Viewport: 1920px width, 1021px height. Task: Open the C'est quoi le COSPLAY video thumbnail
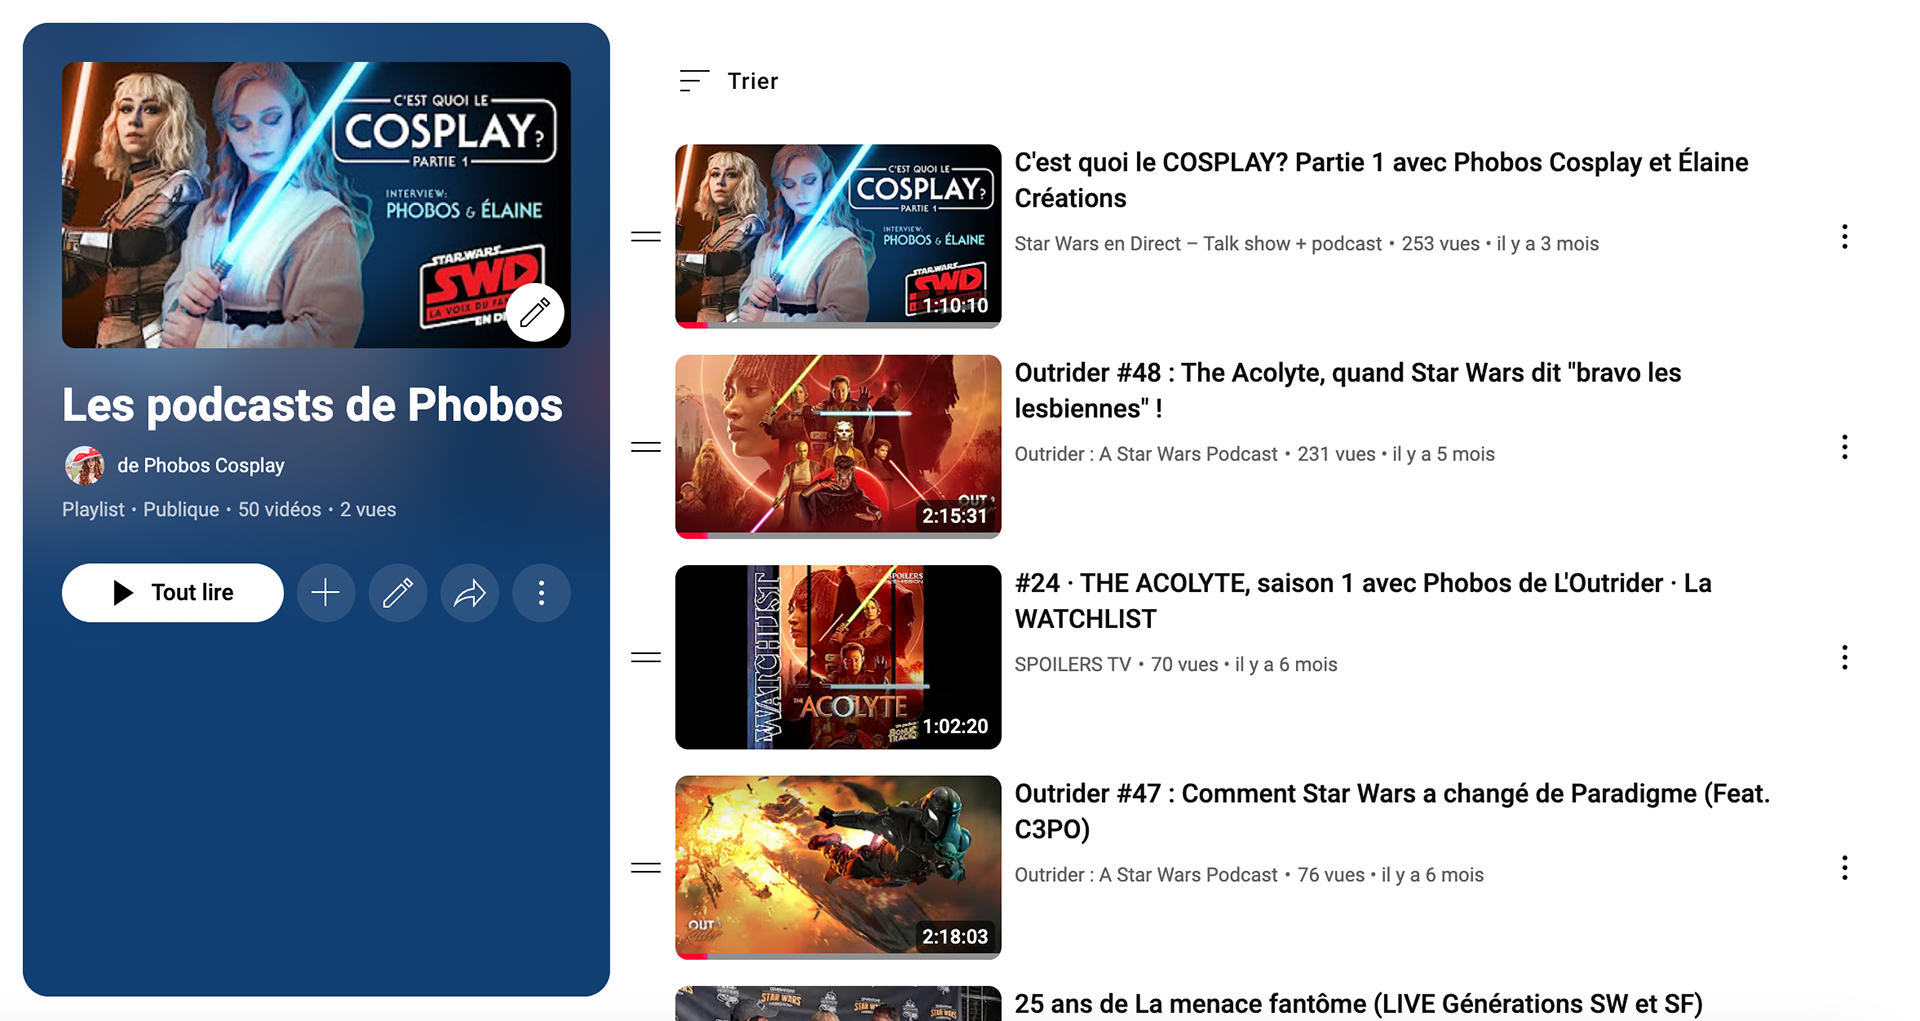click(x=838, y=236)
